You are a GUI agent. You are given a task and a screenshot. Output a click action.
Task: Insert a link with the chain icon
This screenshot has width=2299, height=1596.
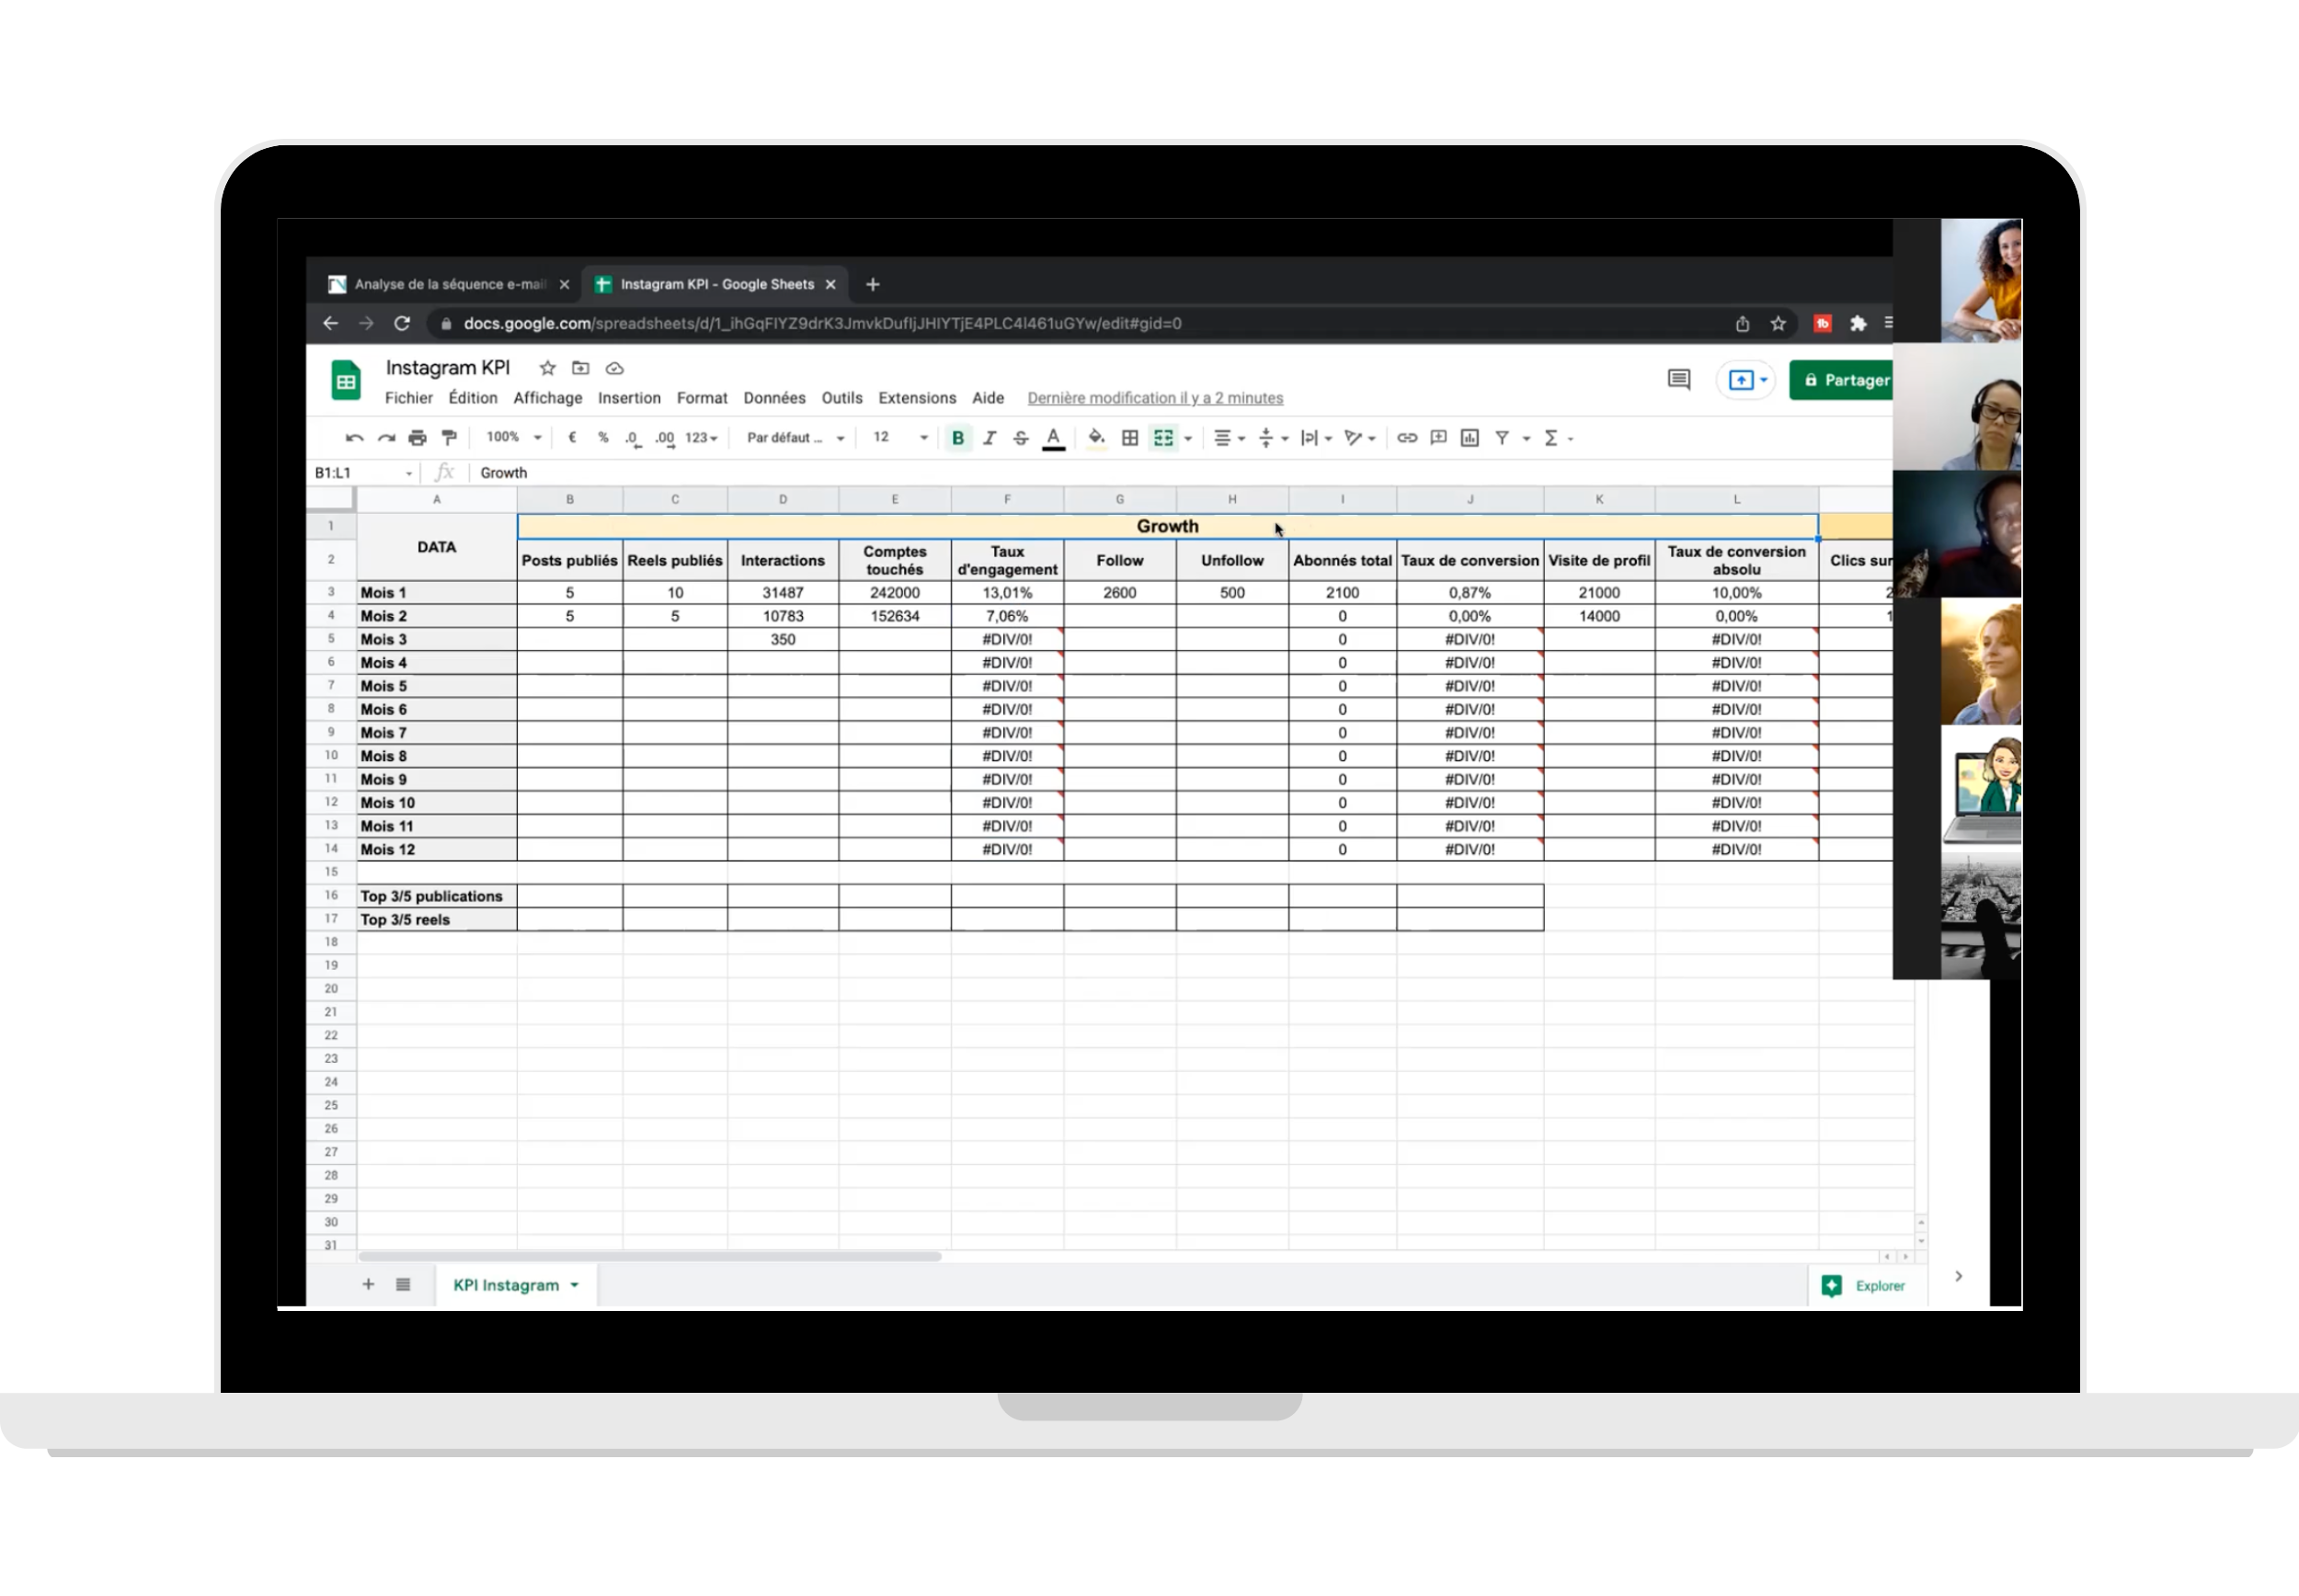[x=1407, y=438]
